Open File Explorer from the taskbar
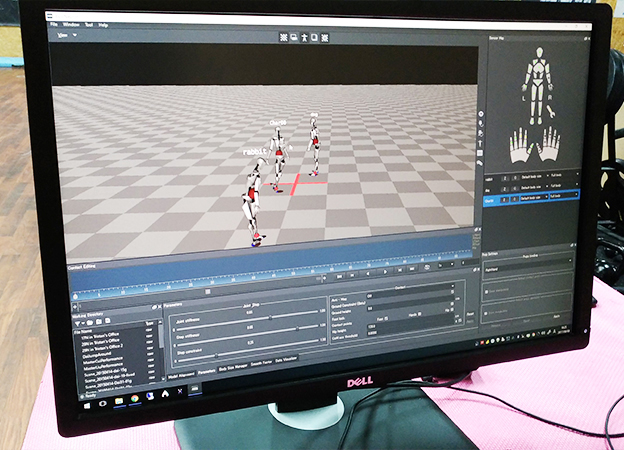This screenshot has height=450, width=624. pyautogui.click(x=119, y=401)
